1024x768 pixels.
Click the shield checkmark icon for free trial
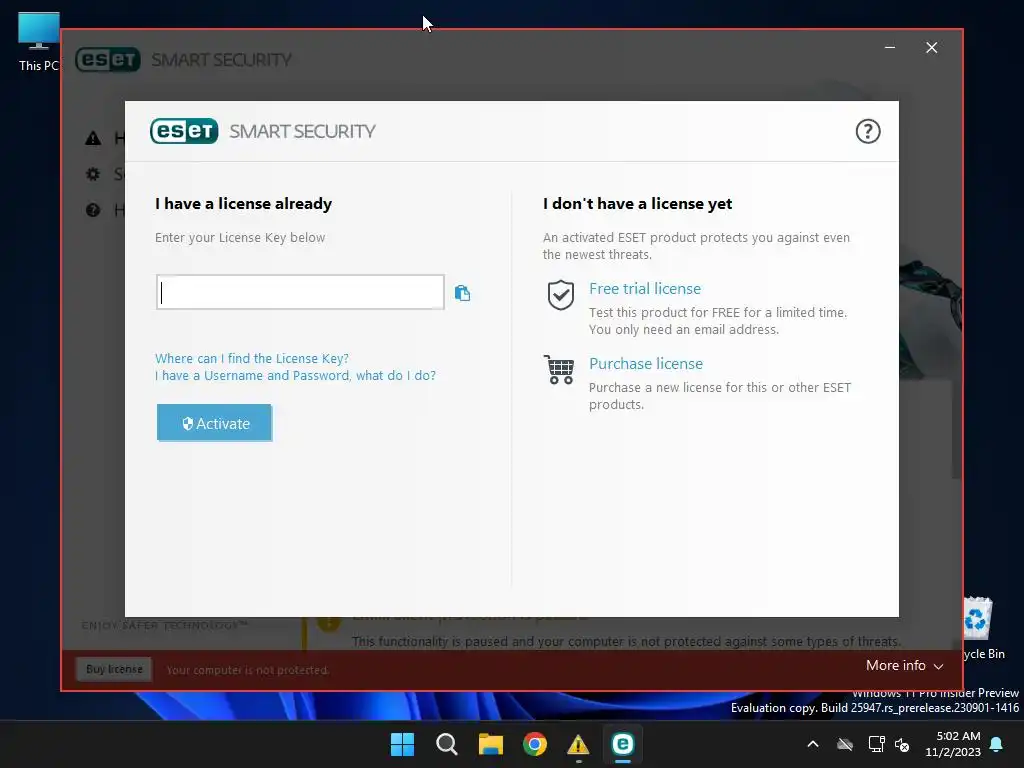point(560,295)
